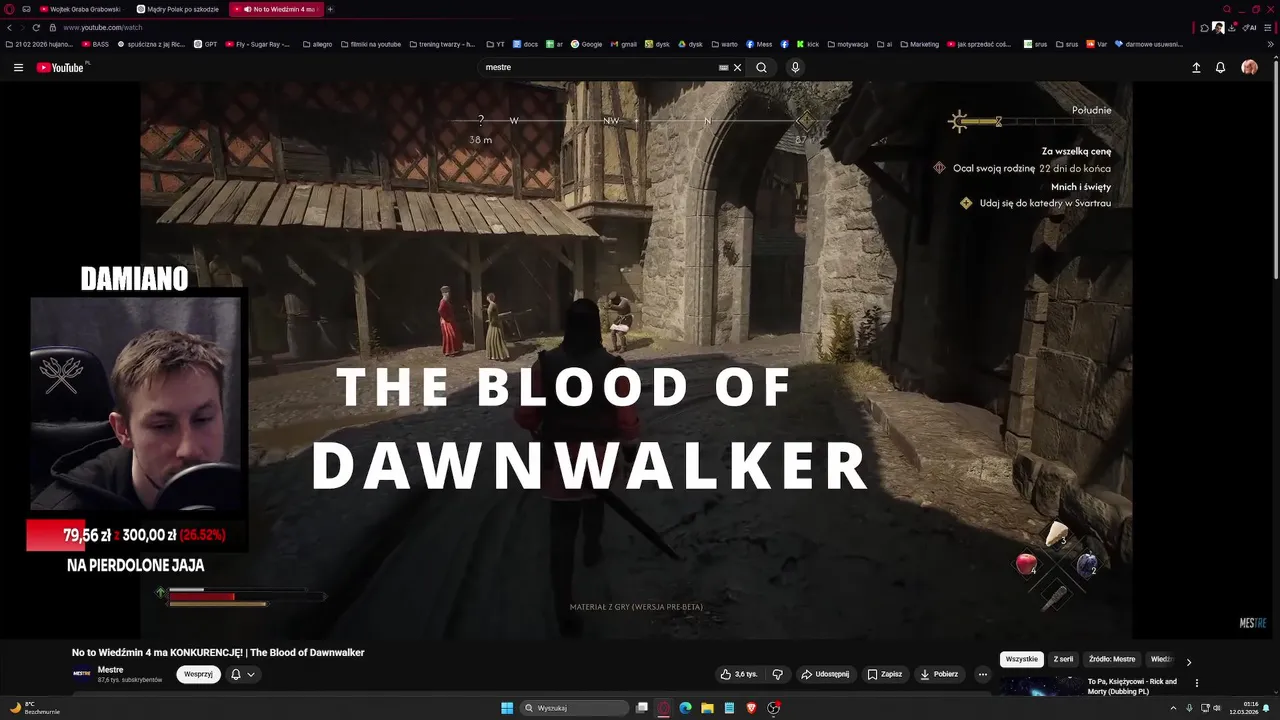This screenshot has height=720, width=1280.
Task: Clear the search query with X icon
Action: coord(738,68)
